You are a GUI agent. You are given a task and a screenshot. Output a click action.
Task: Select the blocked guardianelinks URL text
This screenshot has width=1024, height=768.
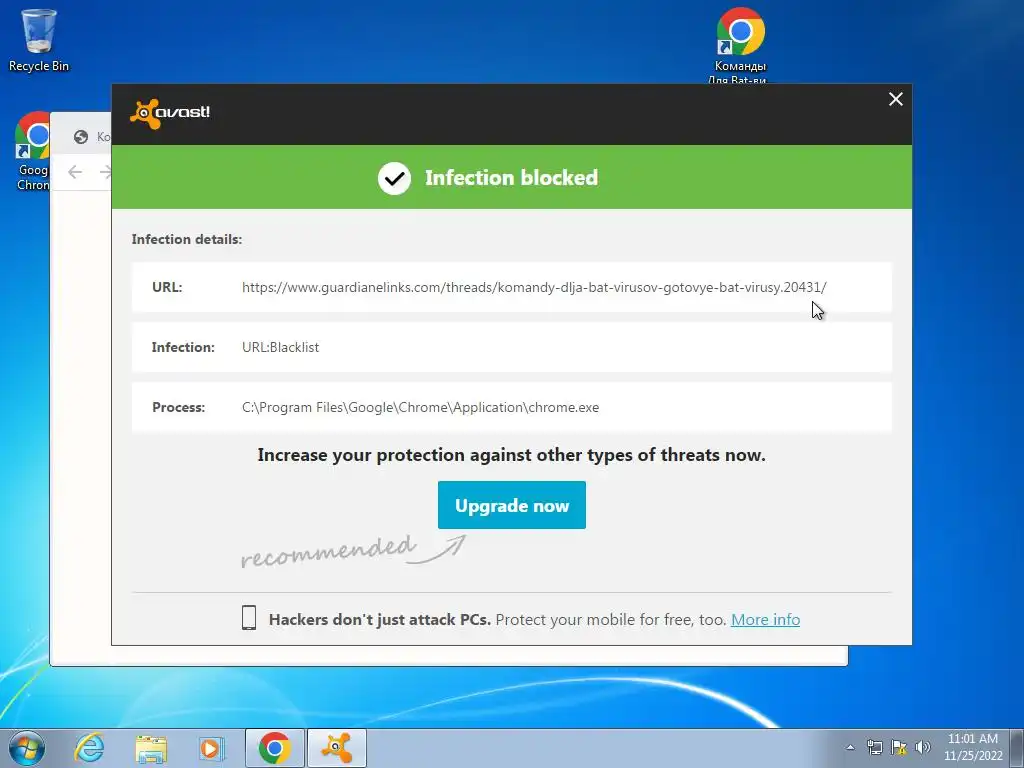coord(534,287)
